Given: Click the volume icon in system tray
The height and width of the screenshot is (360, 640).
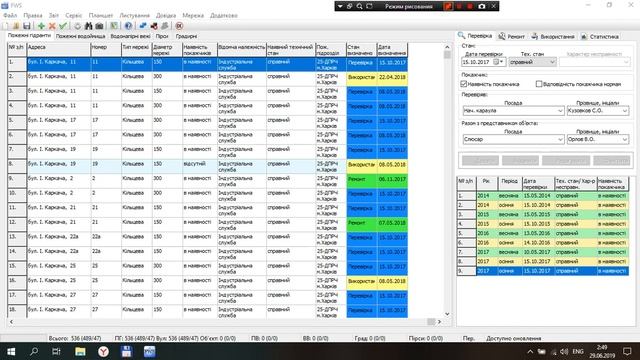Looking at the screenshot, I should coord(564,351).
